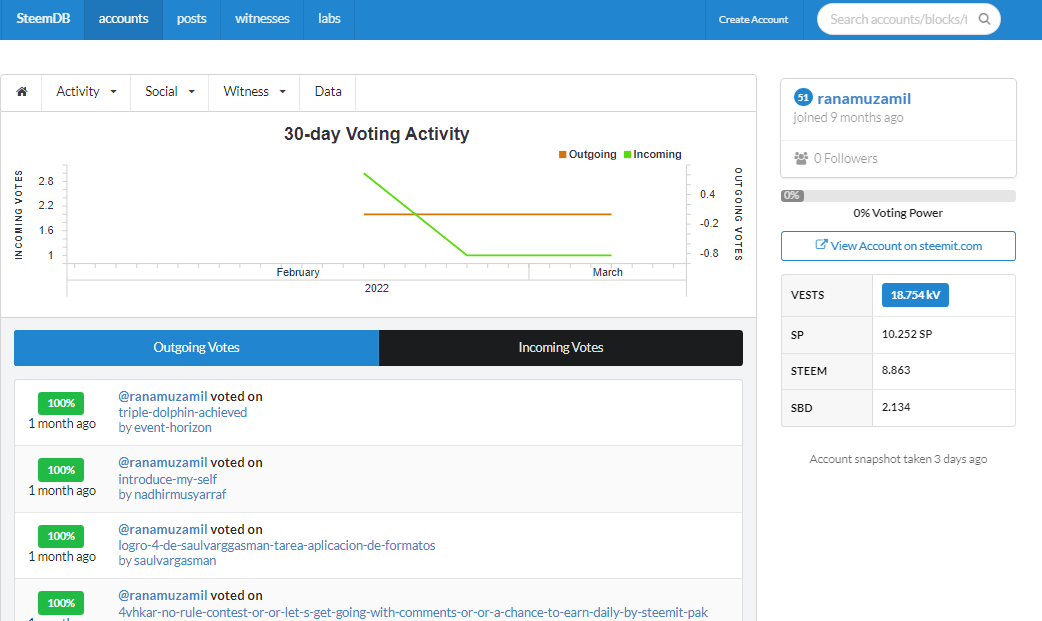Go to the labs navigation item
Screen dimensions: 1042x621
pyautogui.click(x=329, y=19)
